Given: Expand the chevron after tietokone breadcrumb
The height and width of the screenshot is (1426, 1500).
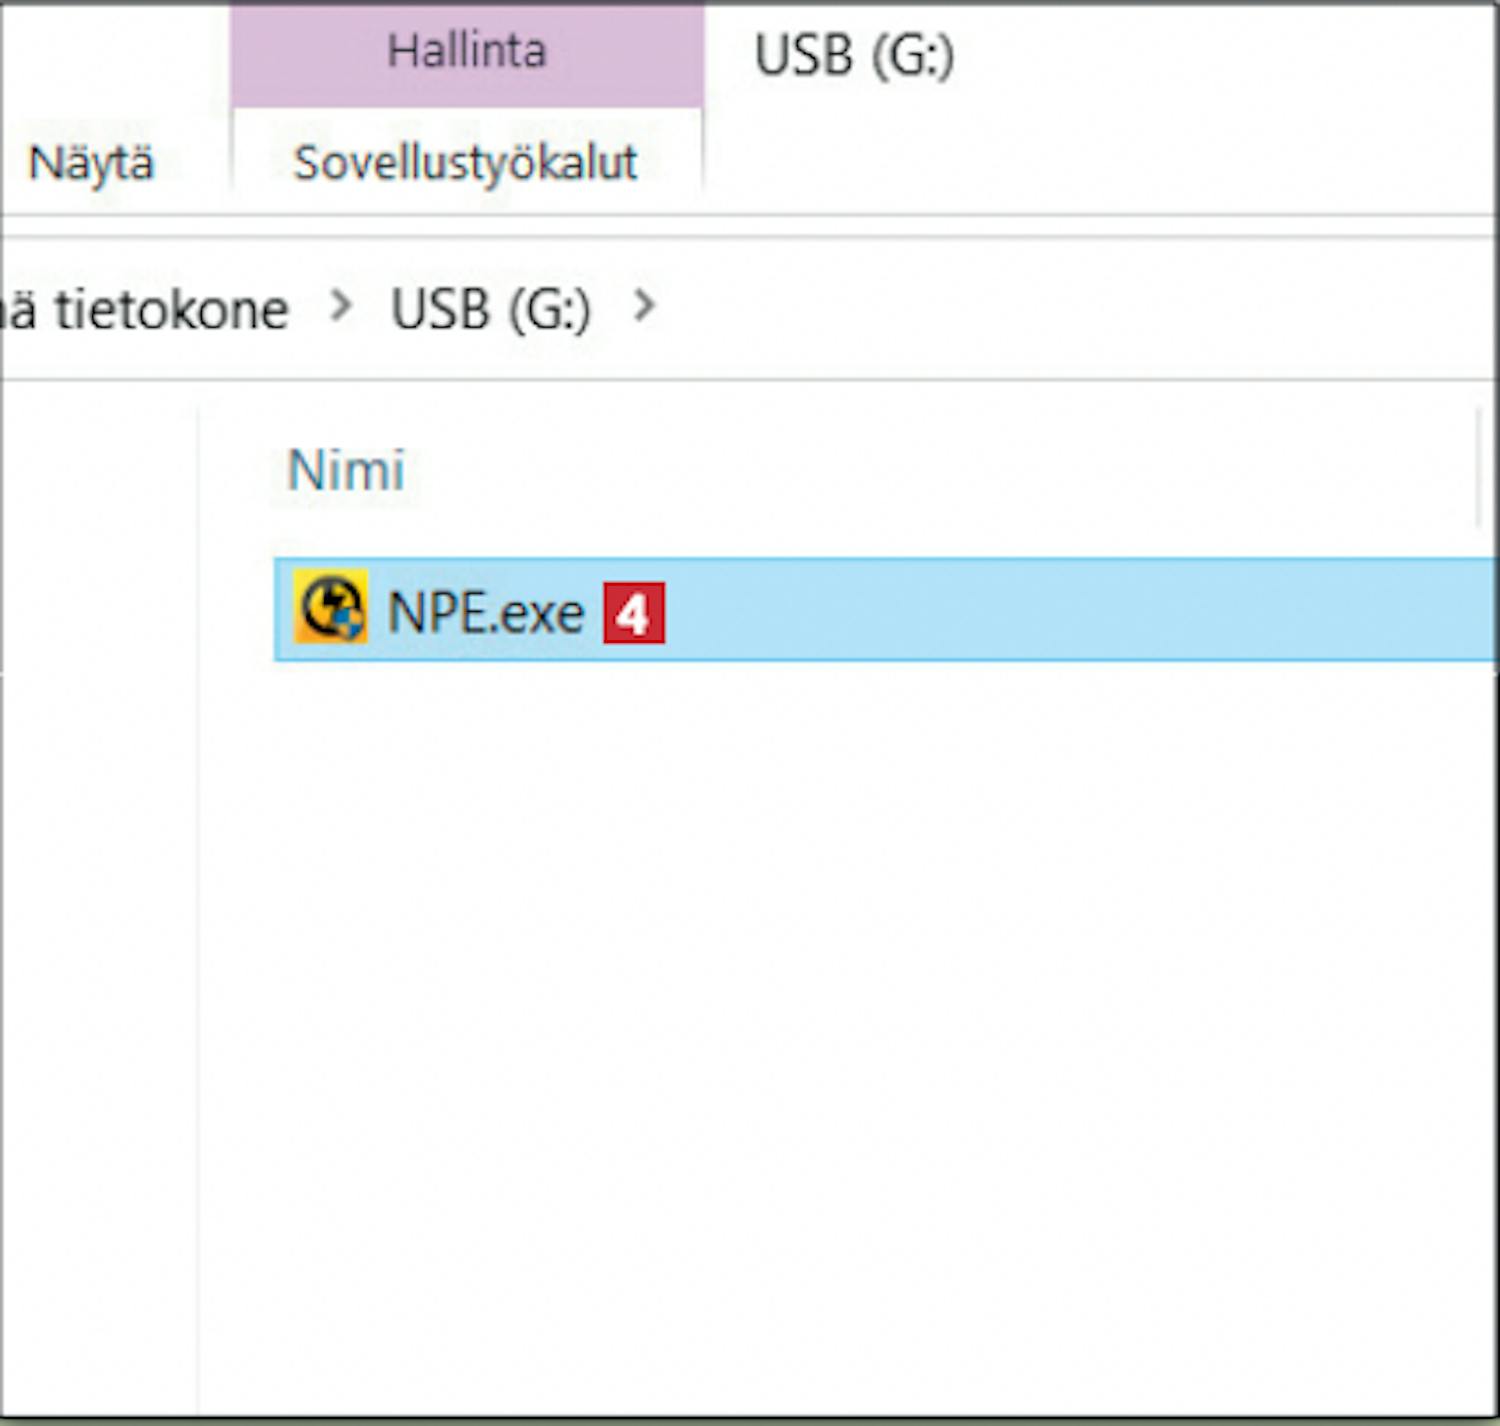Looking at the screenshot, I should (x=341, y=306).
